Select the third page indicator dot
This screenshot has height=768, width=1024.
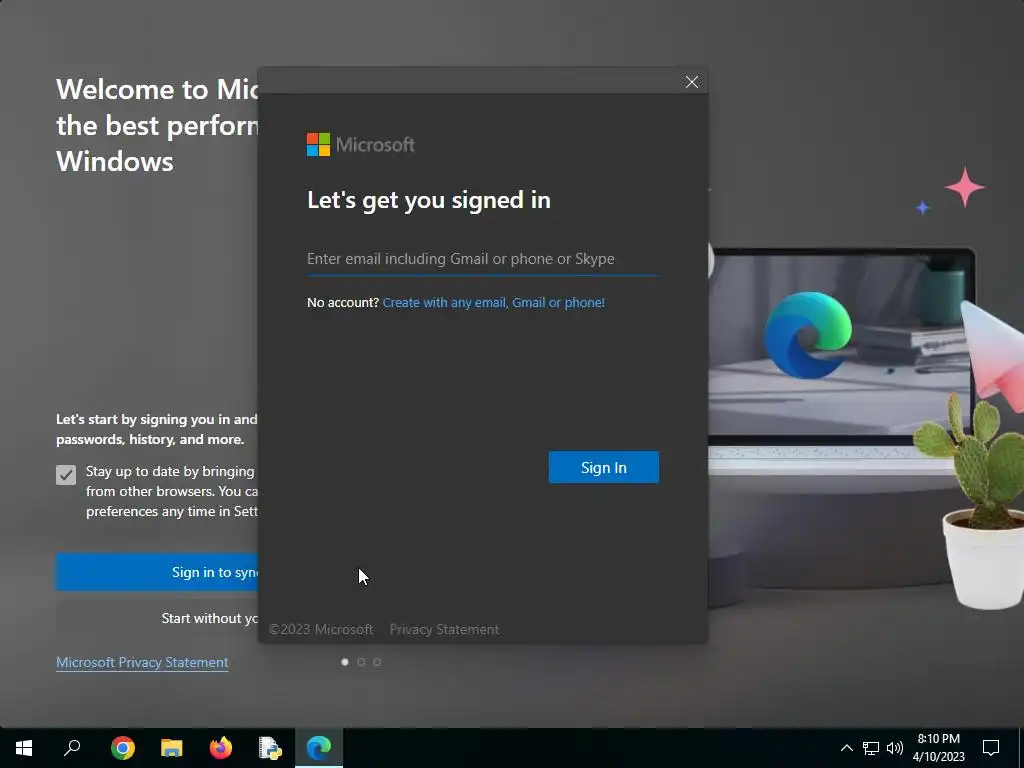click(377, 662)
